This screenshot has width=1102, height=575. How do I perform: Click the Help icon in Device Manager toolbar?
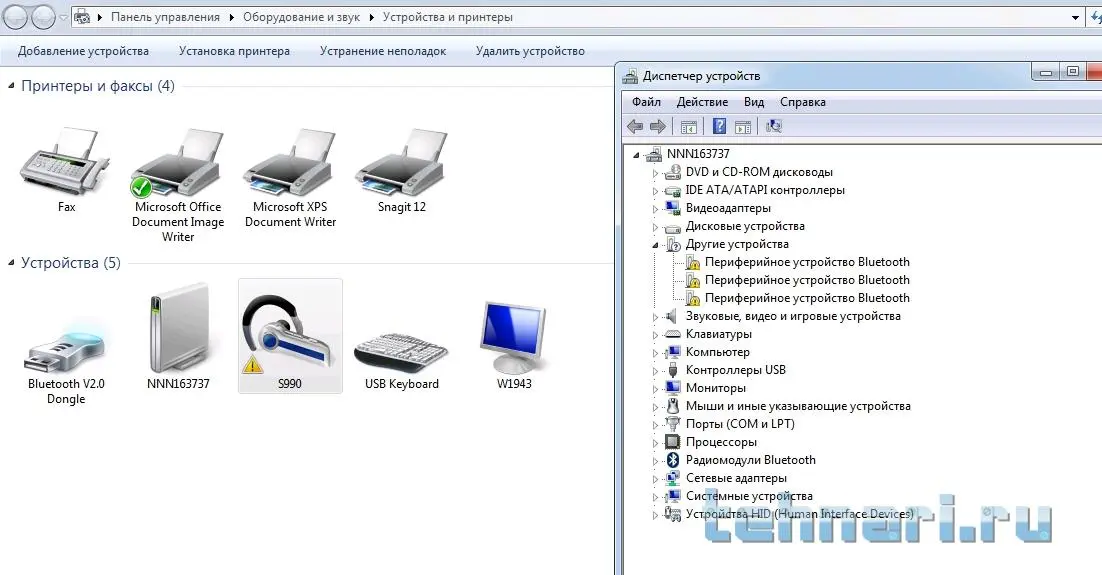coord(719,127)
